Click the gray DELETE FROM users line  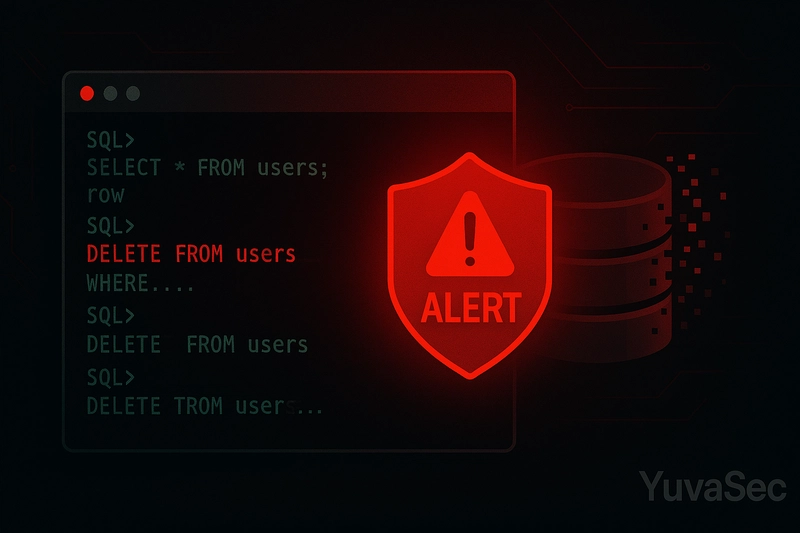[x=197, y=345]
